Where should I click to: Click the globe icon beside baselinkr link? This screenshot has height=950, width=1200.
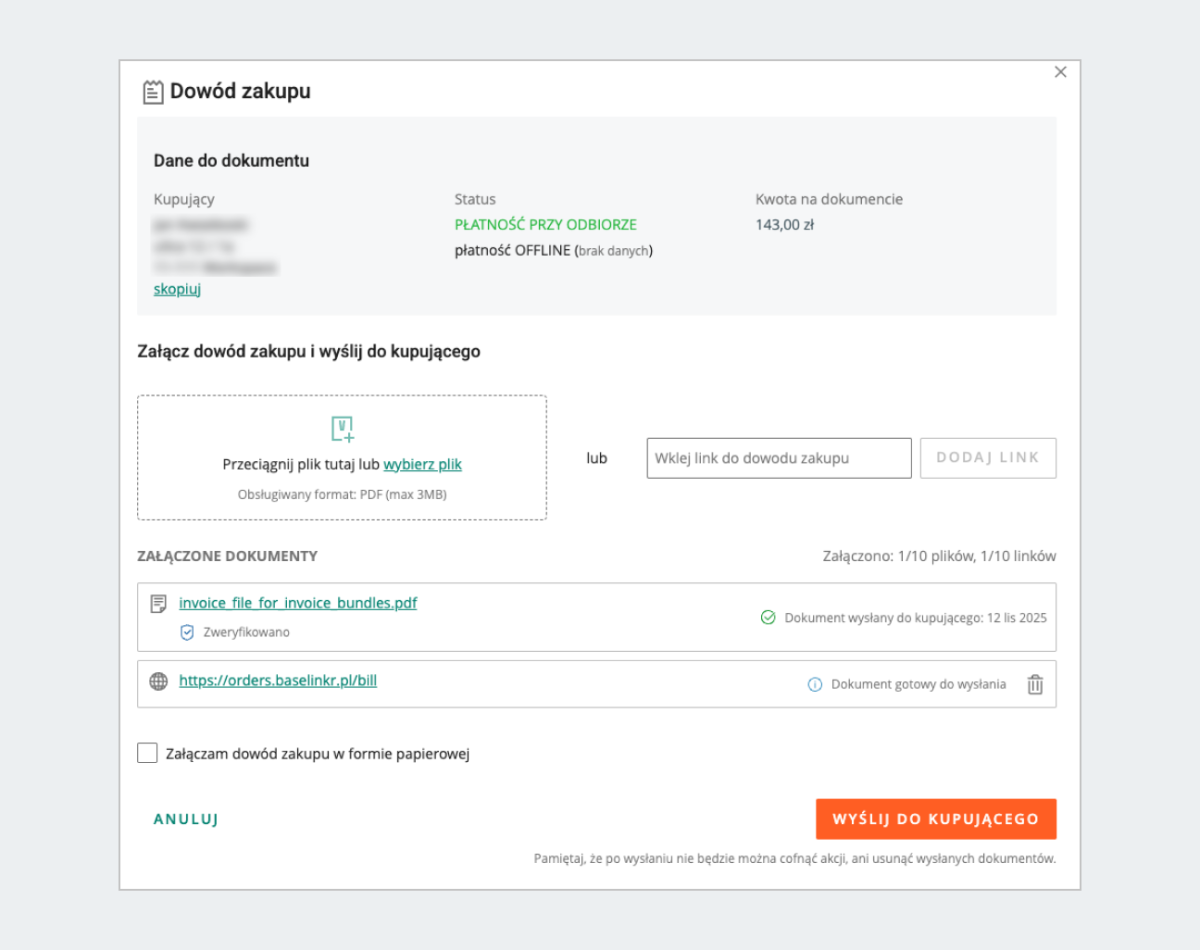point(158,682)
